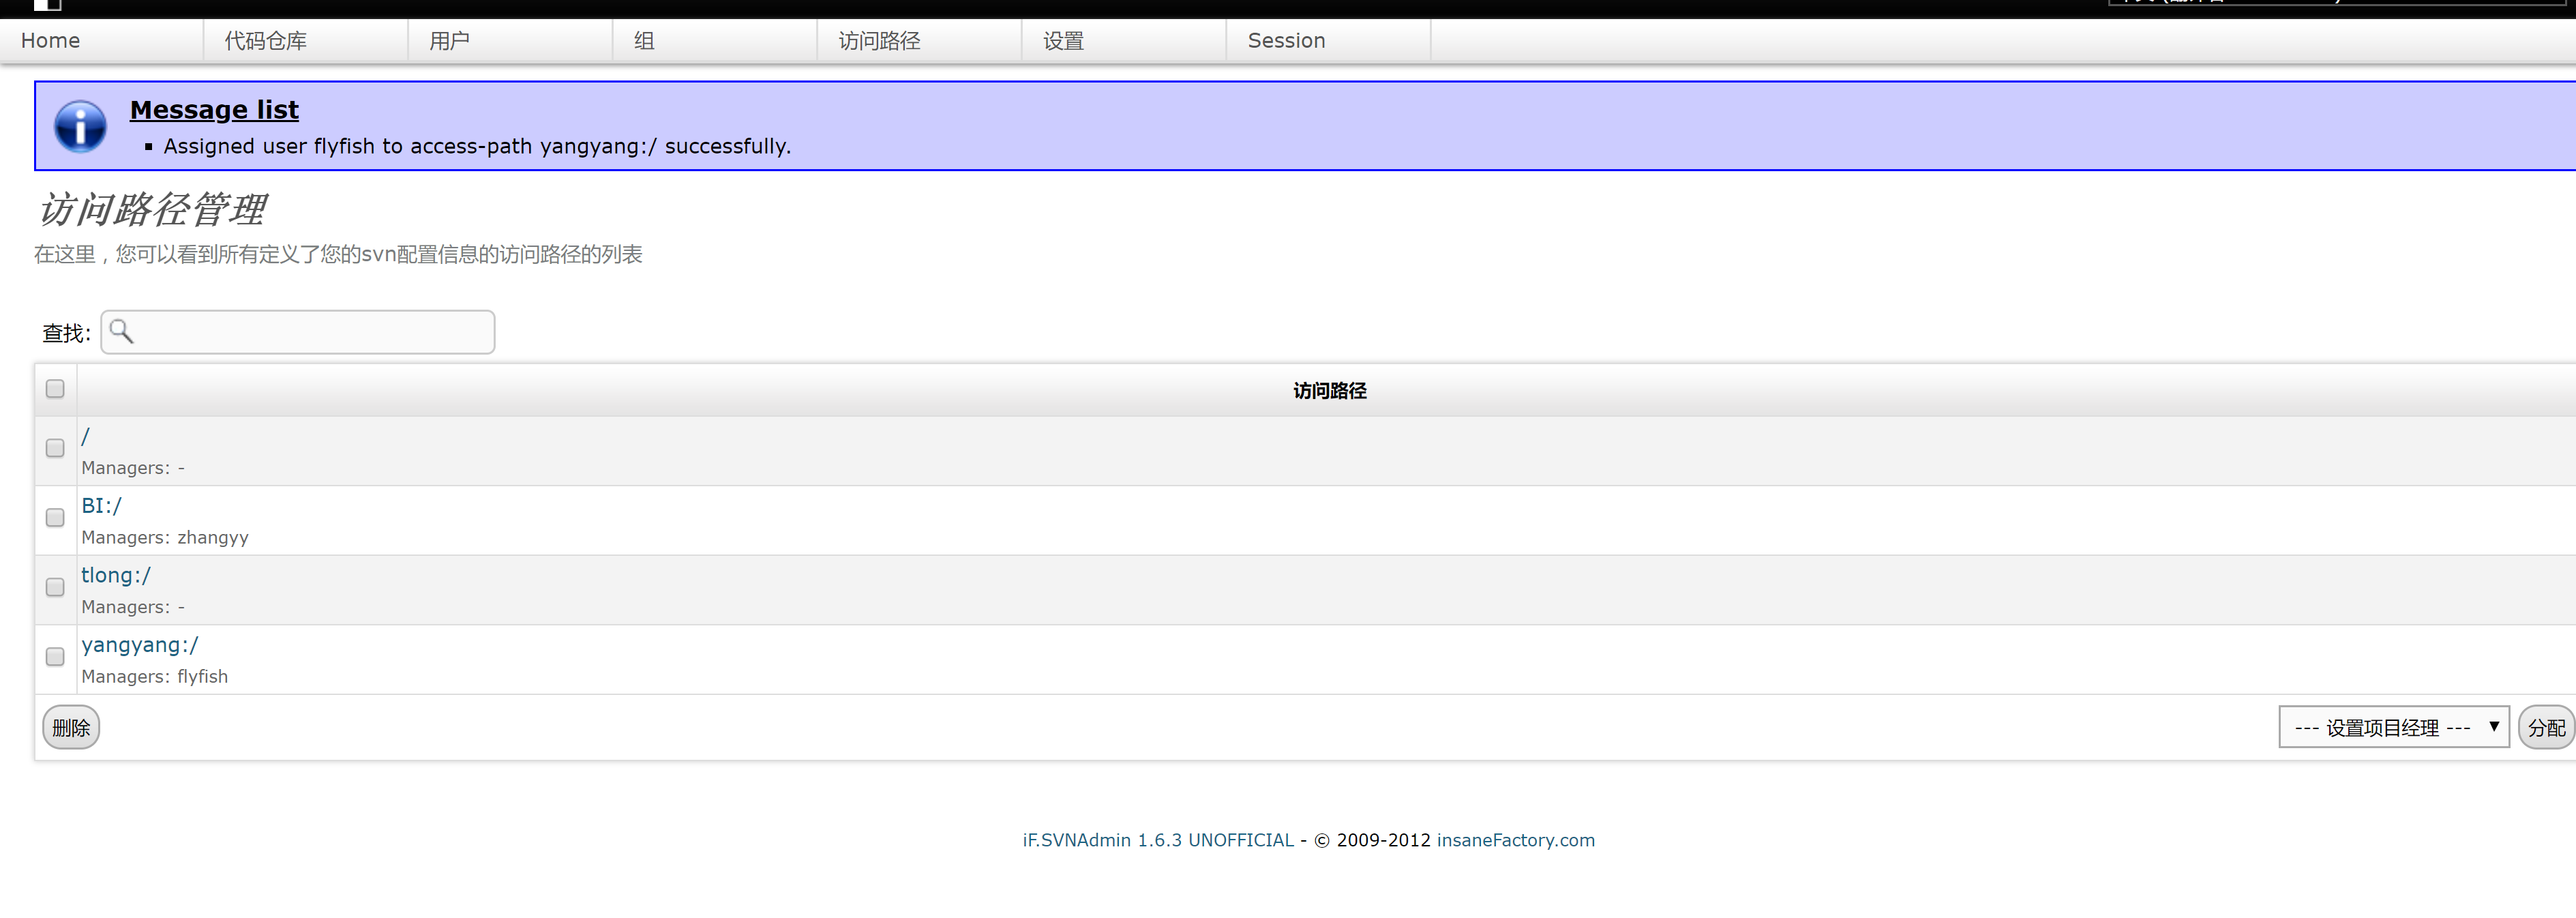
Task: Select the 访问路径 menu
Action: 879,41
